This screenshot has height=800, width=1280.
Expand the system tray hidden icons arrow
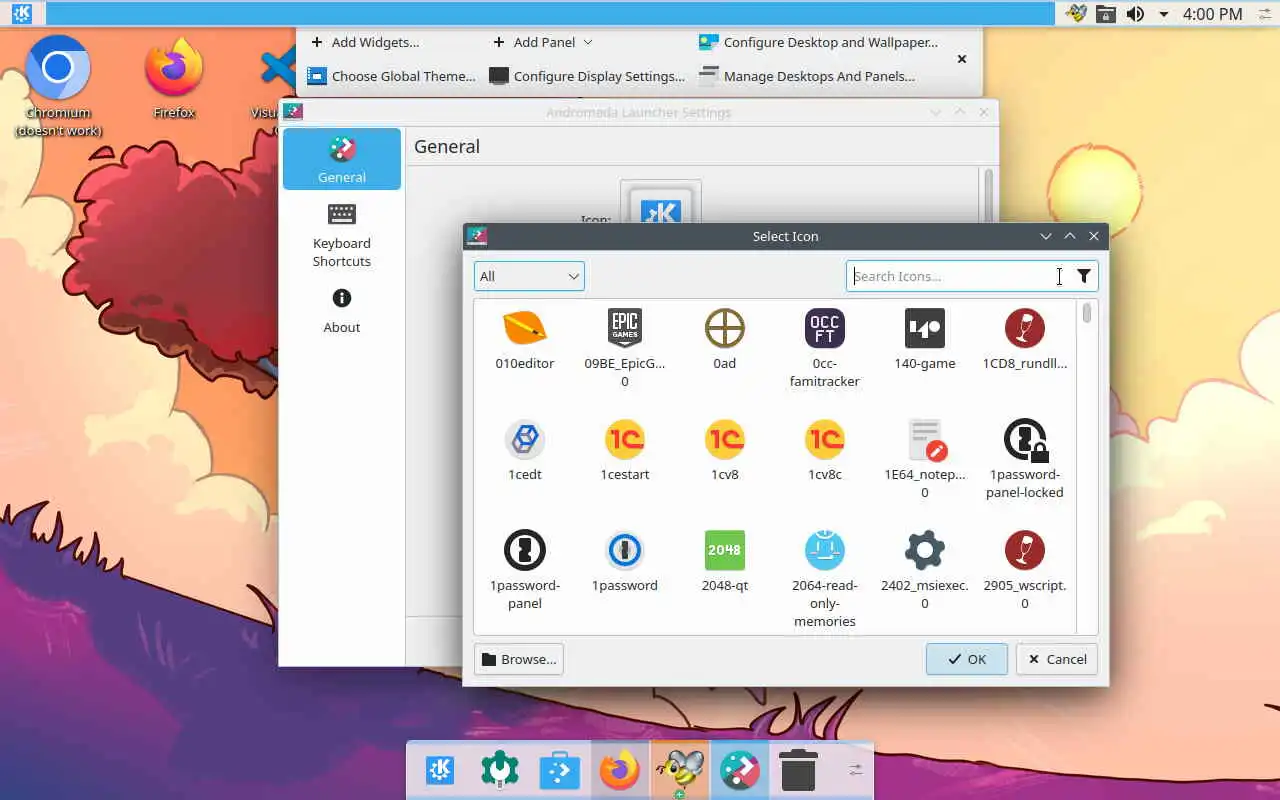pos(1163,14)
